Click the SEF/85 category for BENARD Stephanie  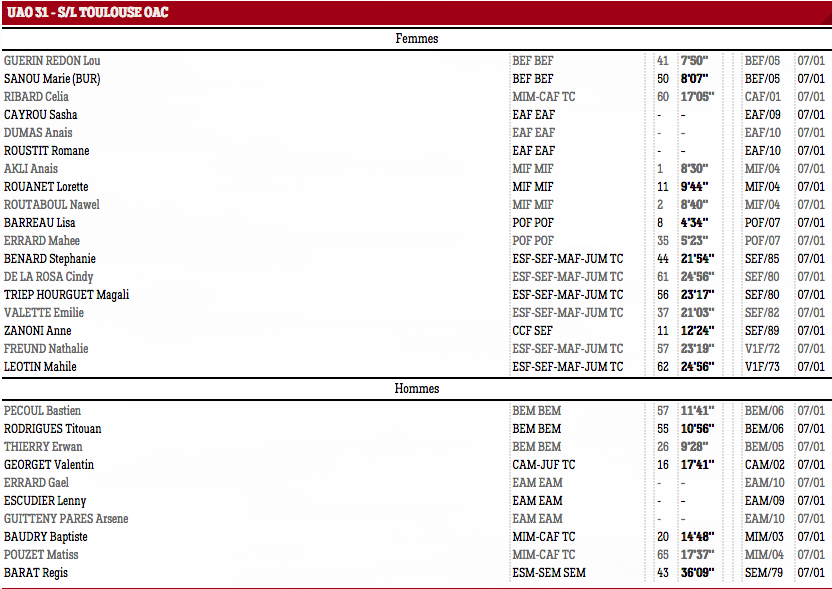click(x=762, y=259)
